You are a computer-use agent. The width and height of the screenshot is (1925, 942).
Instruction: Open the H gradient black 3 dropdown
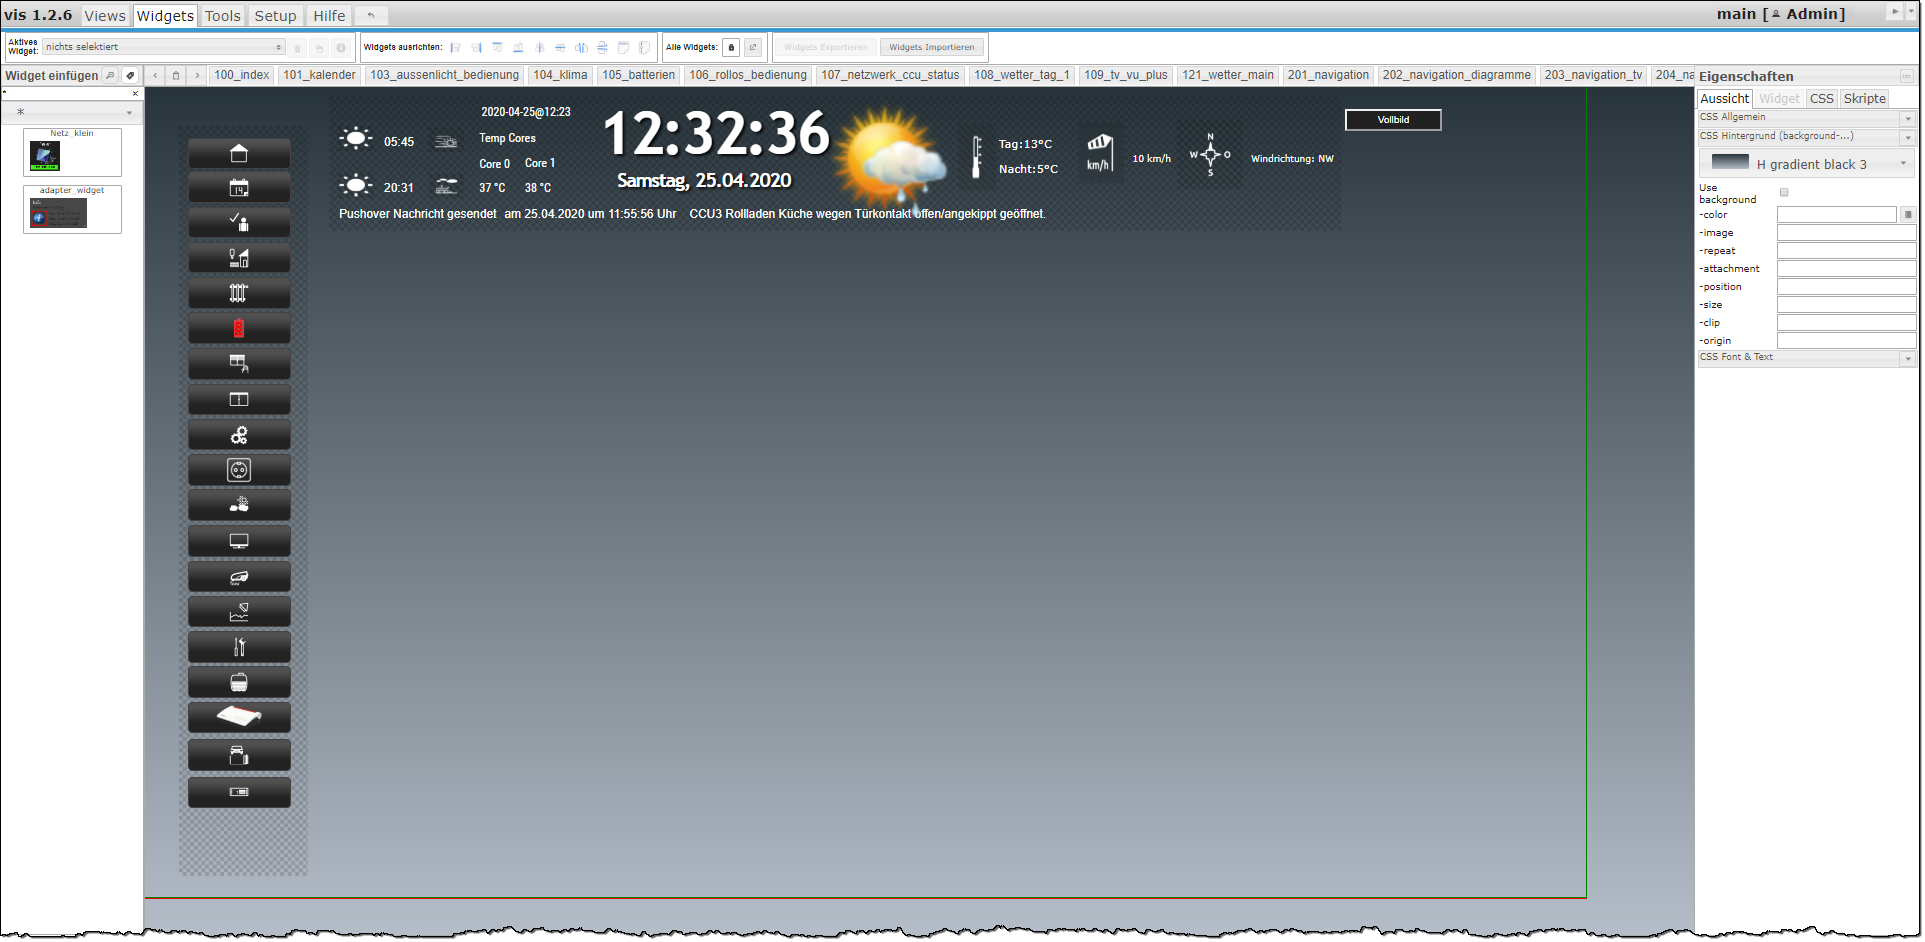point(1806,163)
